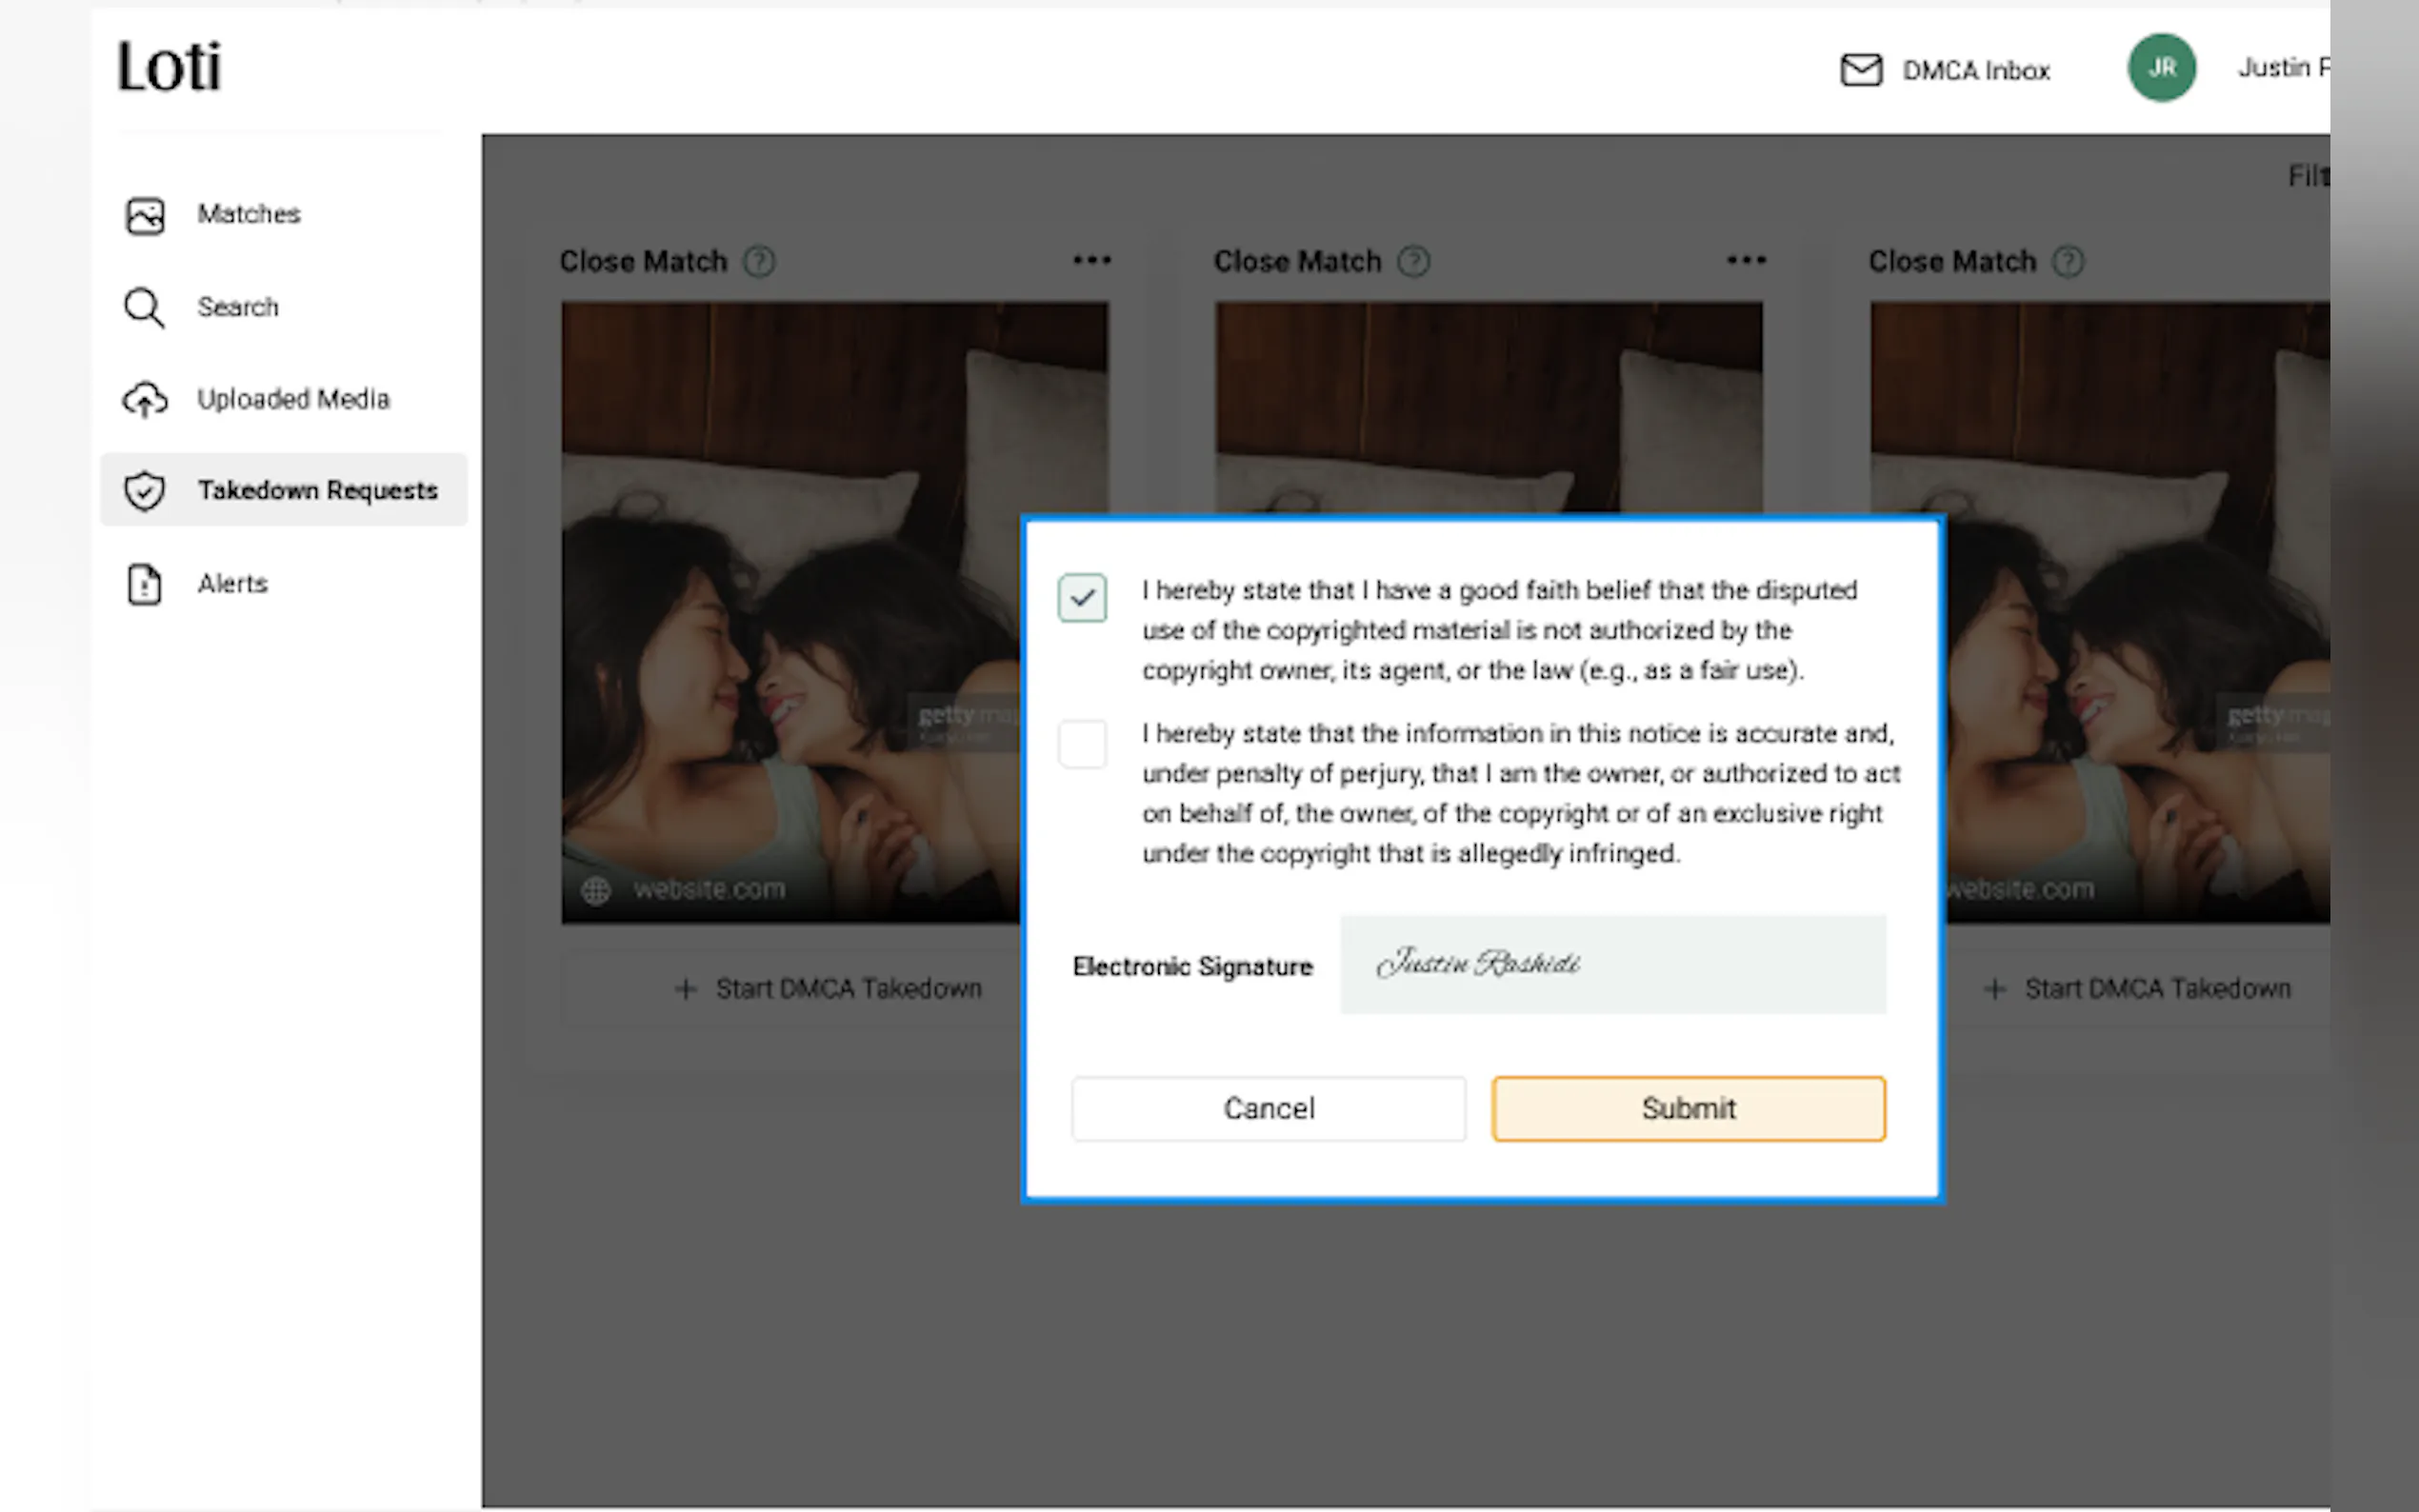Click the Uploaded Media cloud icon
This screenshot has width=2419, height=1512.
click(145, 400)
